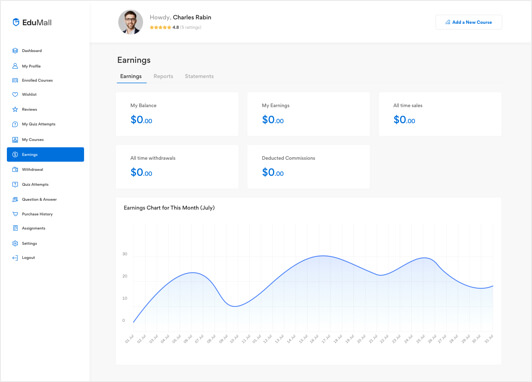Select the Earnings tab under the heading
Screen dimensions: 532x382
click(x=131, y=76)
